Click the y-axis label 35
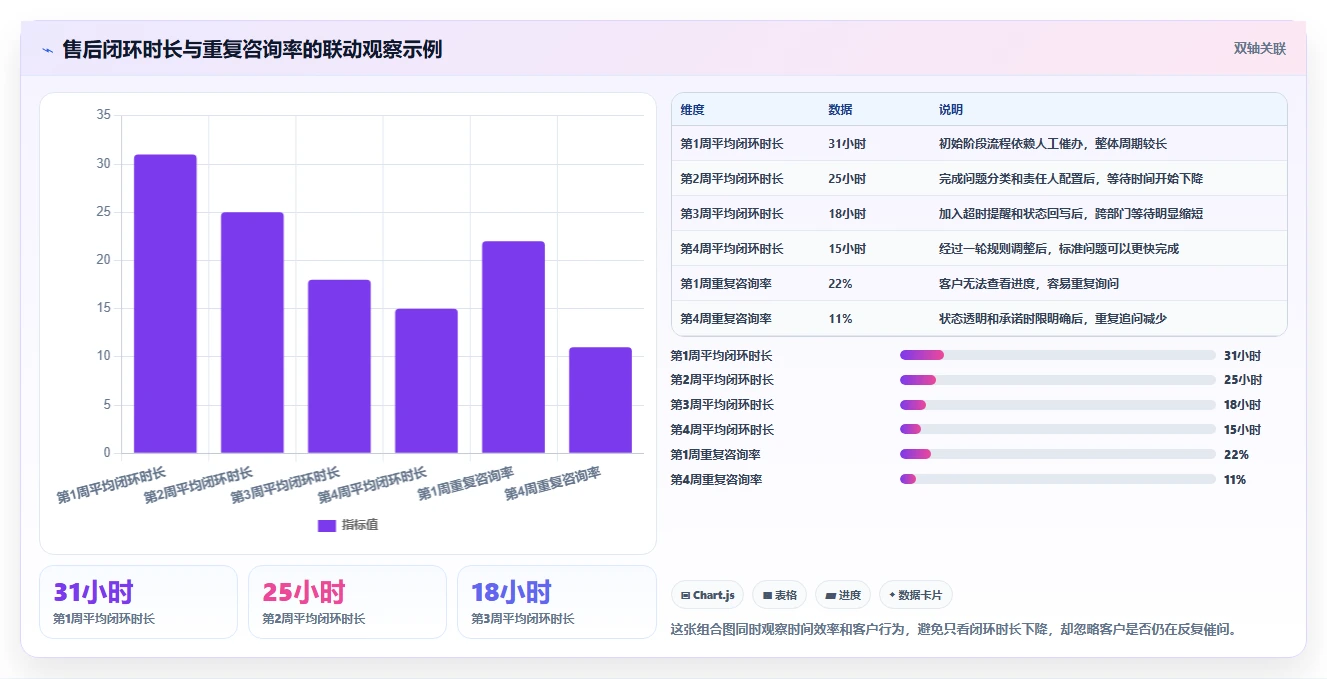 point(103,115)
